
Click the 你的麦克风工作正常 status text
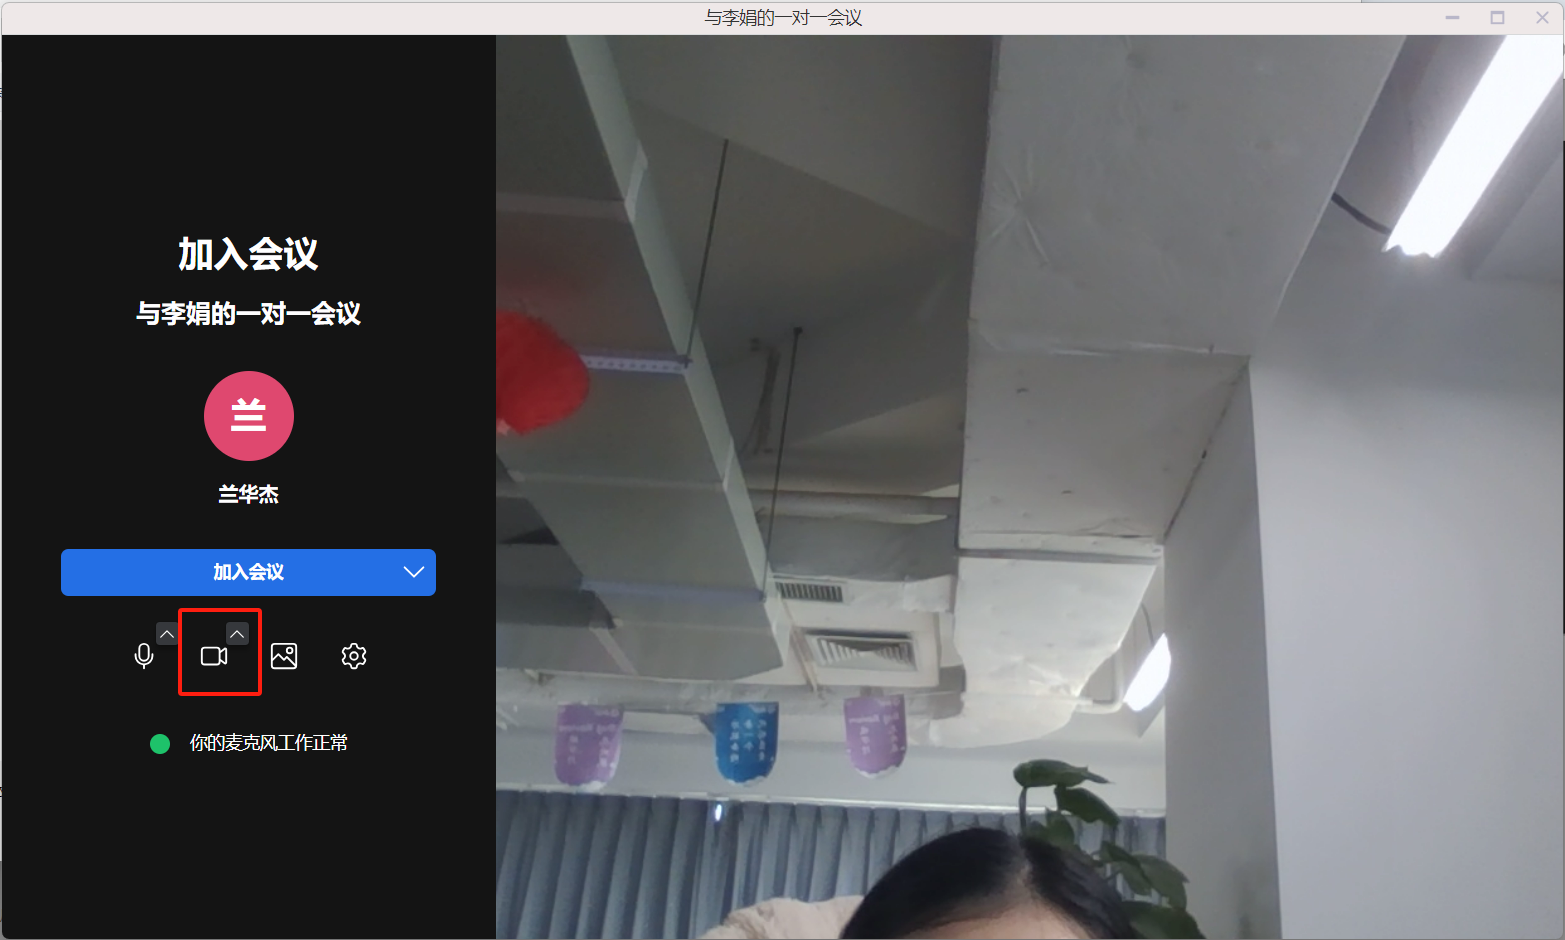tap(269, 743)
